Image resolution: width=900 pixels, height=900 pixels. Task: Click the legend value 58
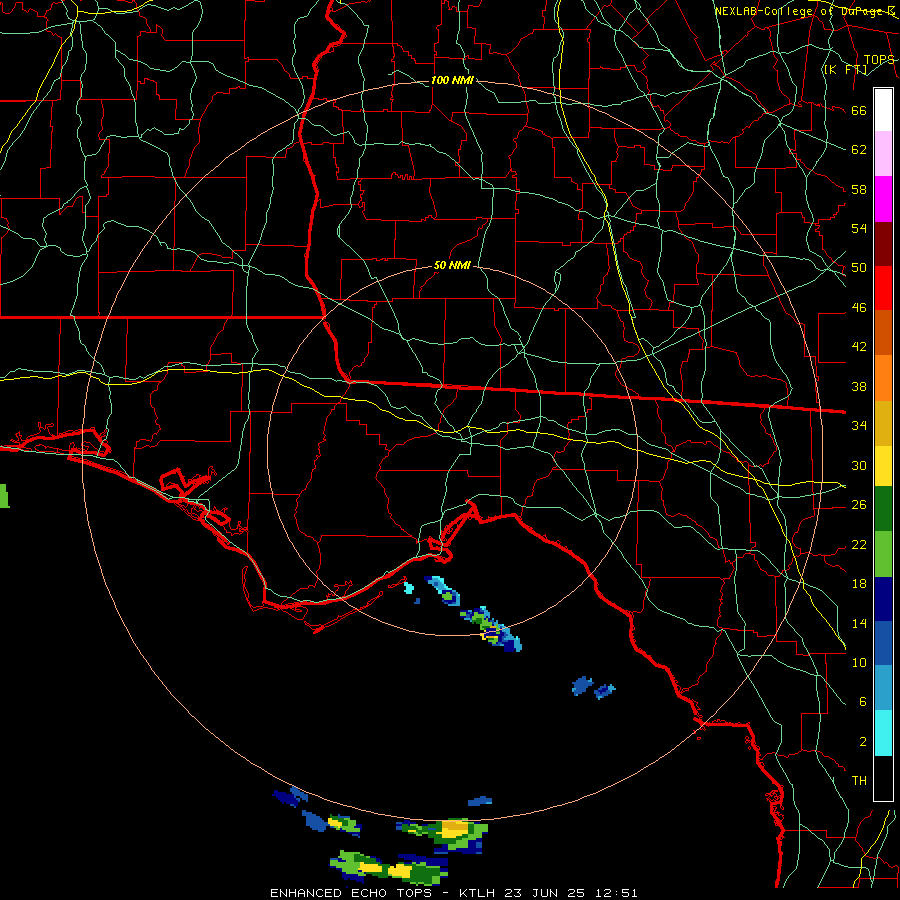click(859, 189)
